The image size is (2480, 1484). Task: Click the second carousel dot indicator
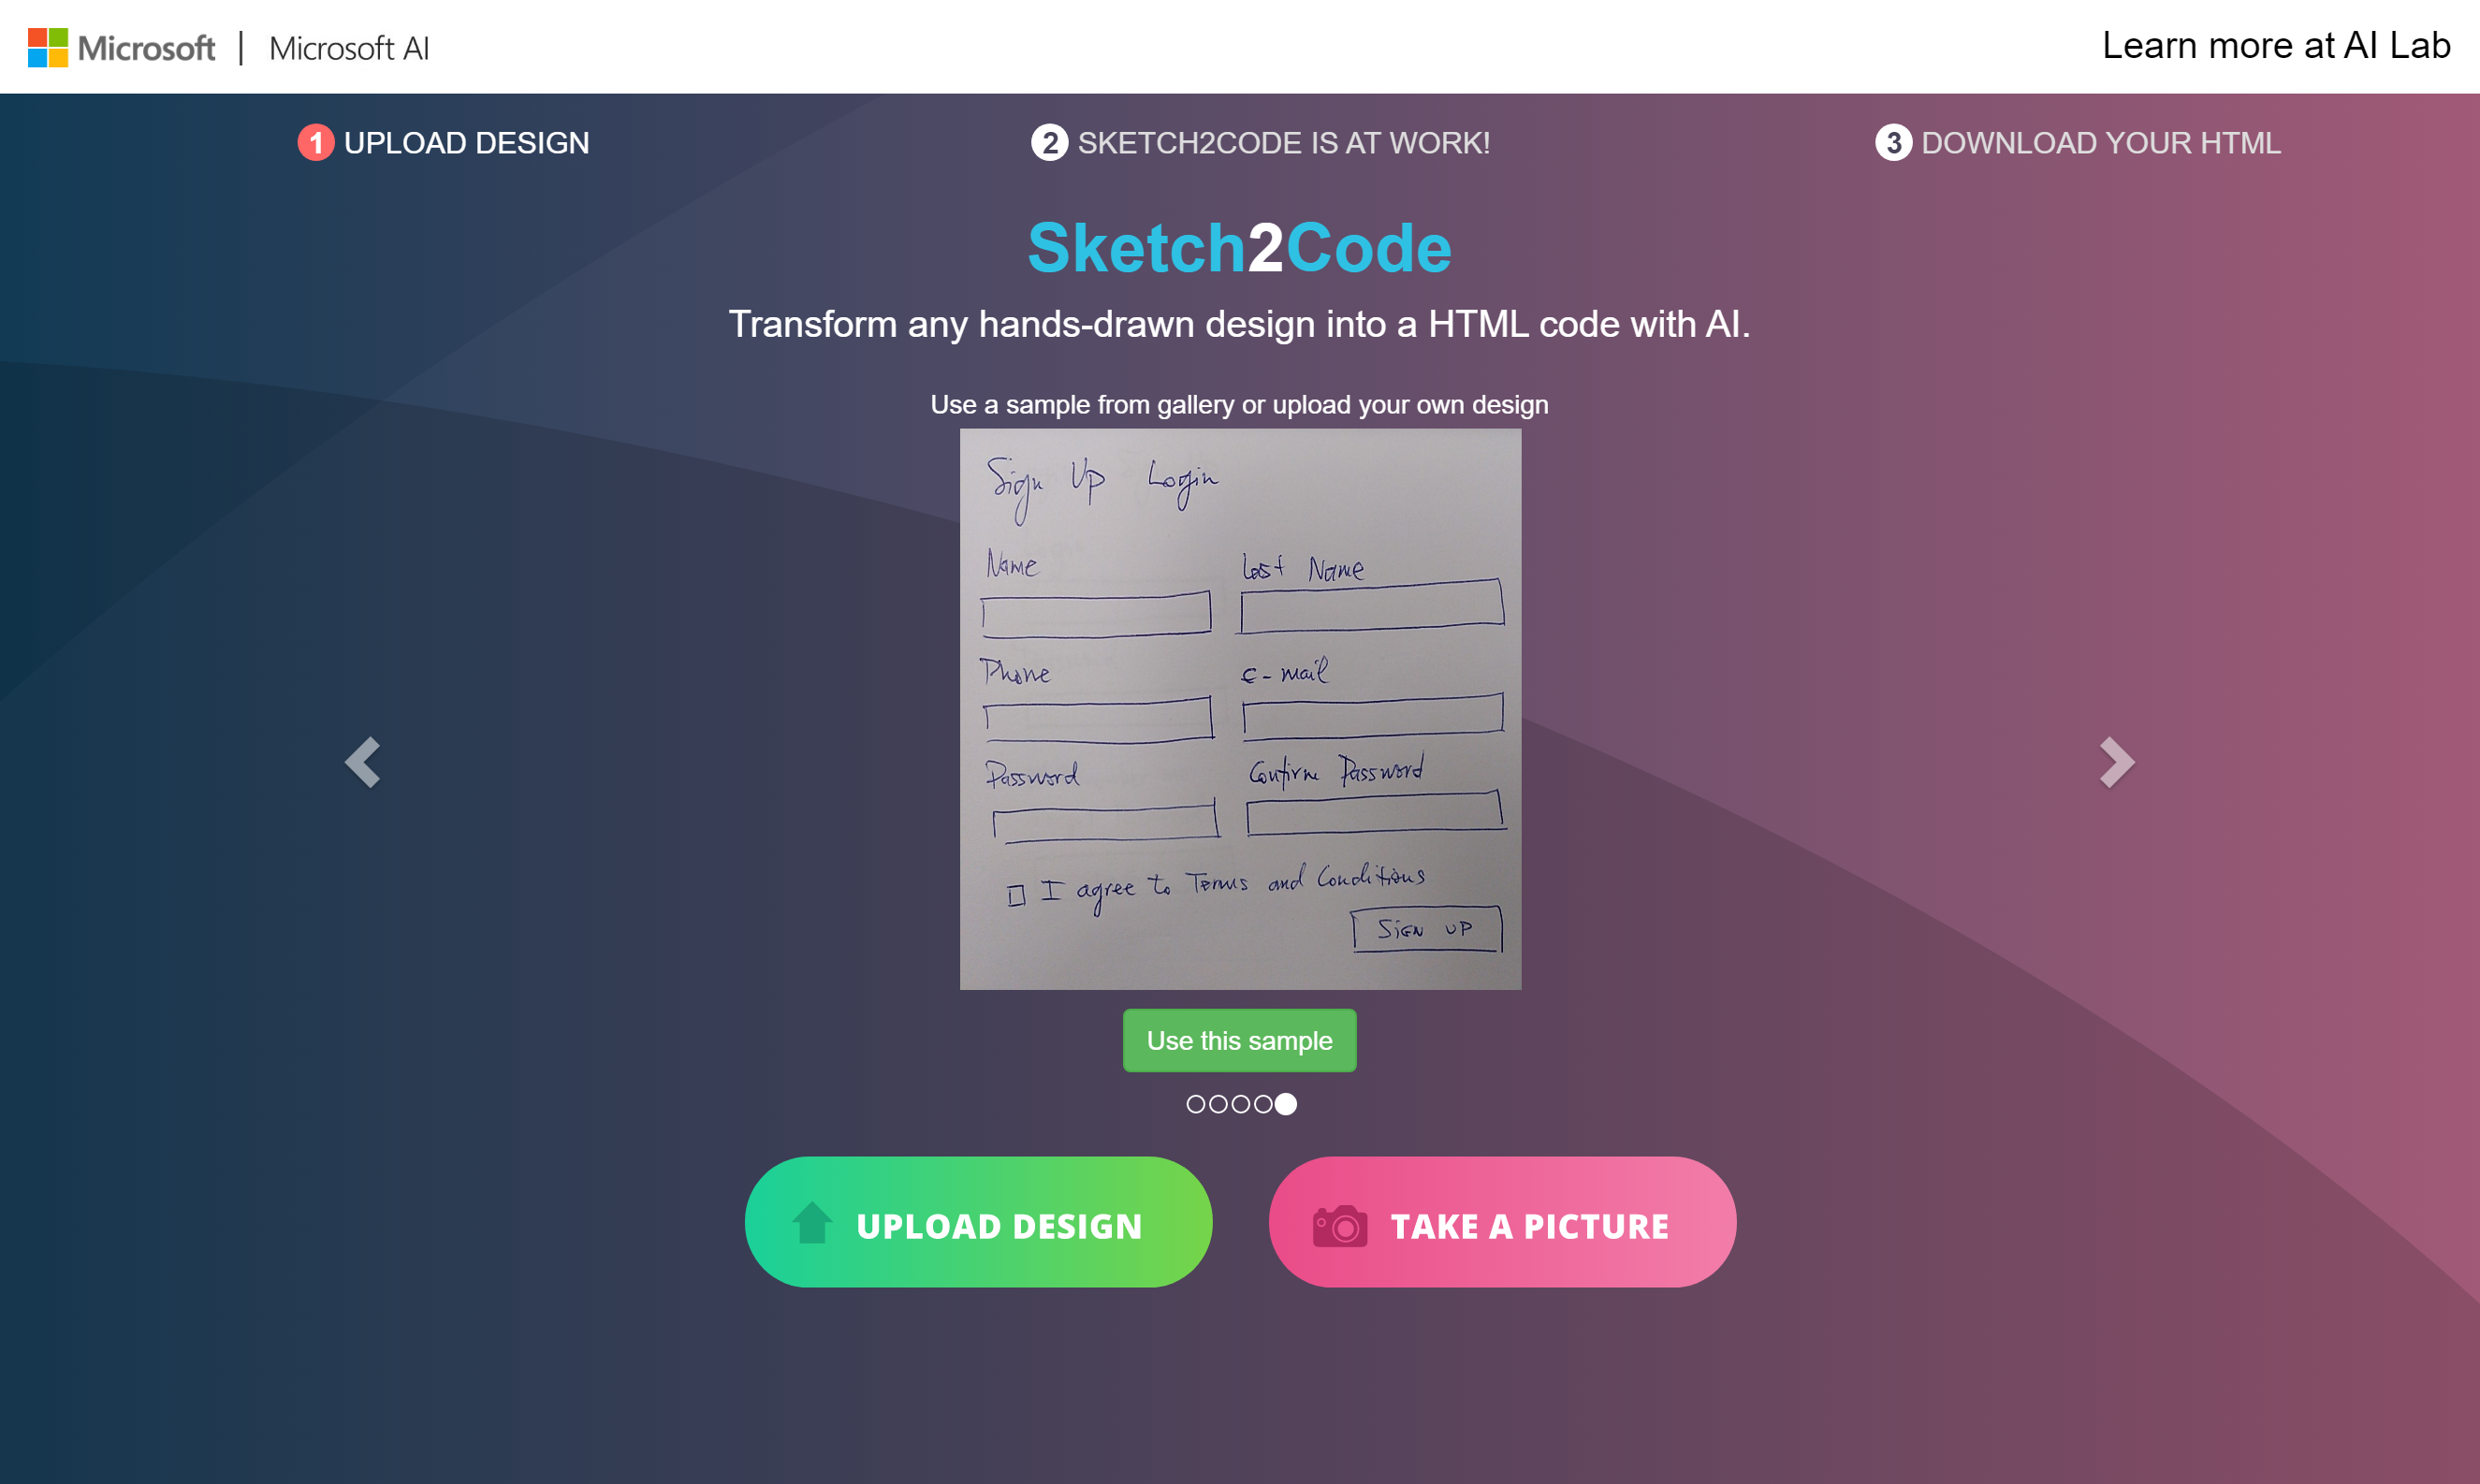(1217, 1104)
